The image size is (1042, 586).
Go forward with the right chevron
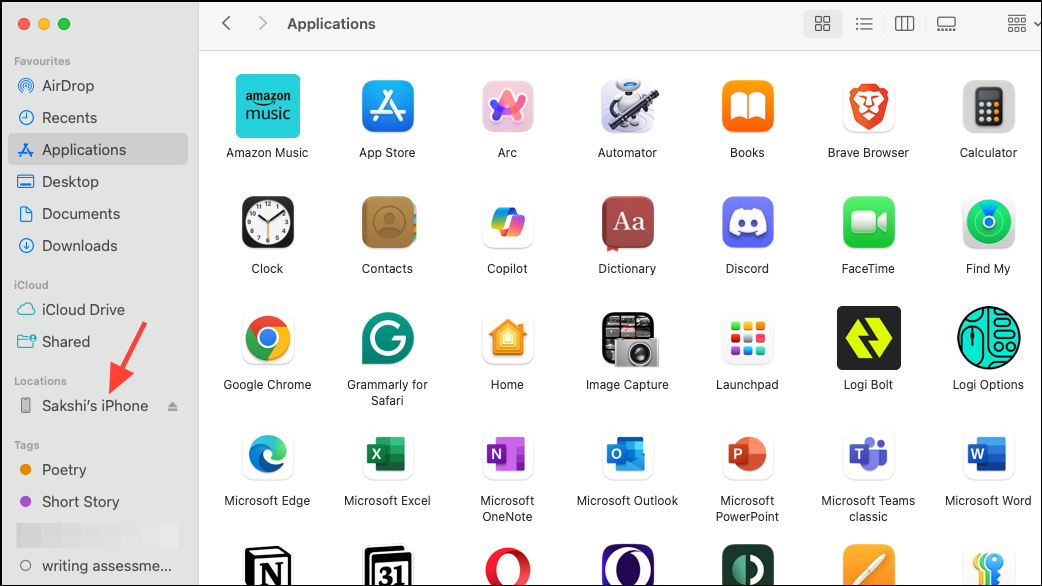(262, 23)
